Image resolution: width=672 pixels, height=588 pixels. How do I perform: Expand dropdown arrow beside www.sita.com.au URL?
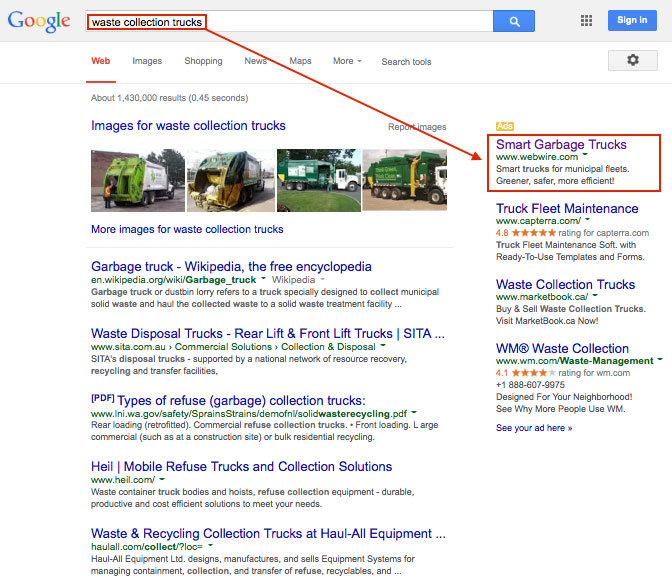click(383, 345)
